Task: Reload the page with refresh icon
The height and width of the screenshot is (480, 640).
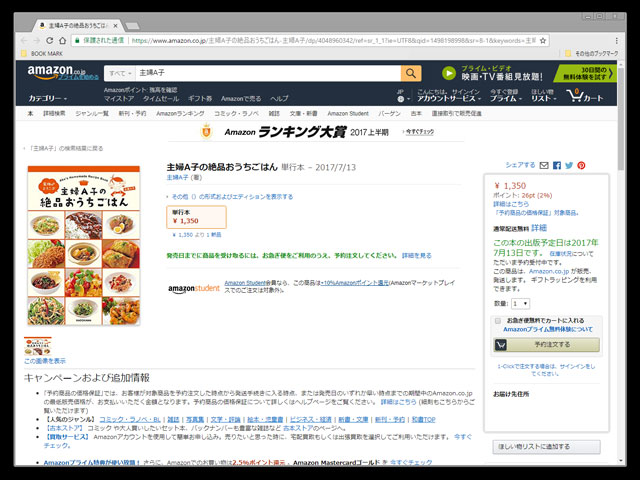Action: tap(49, 40)
